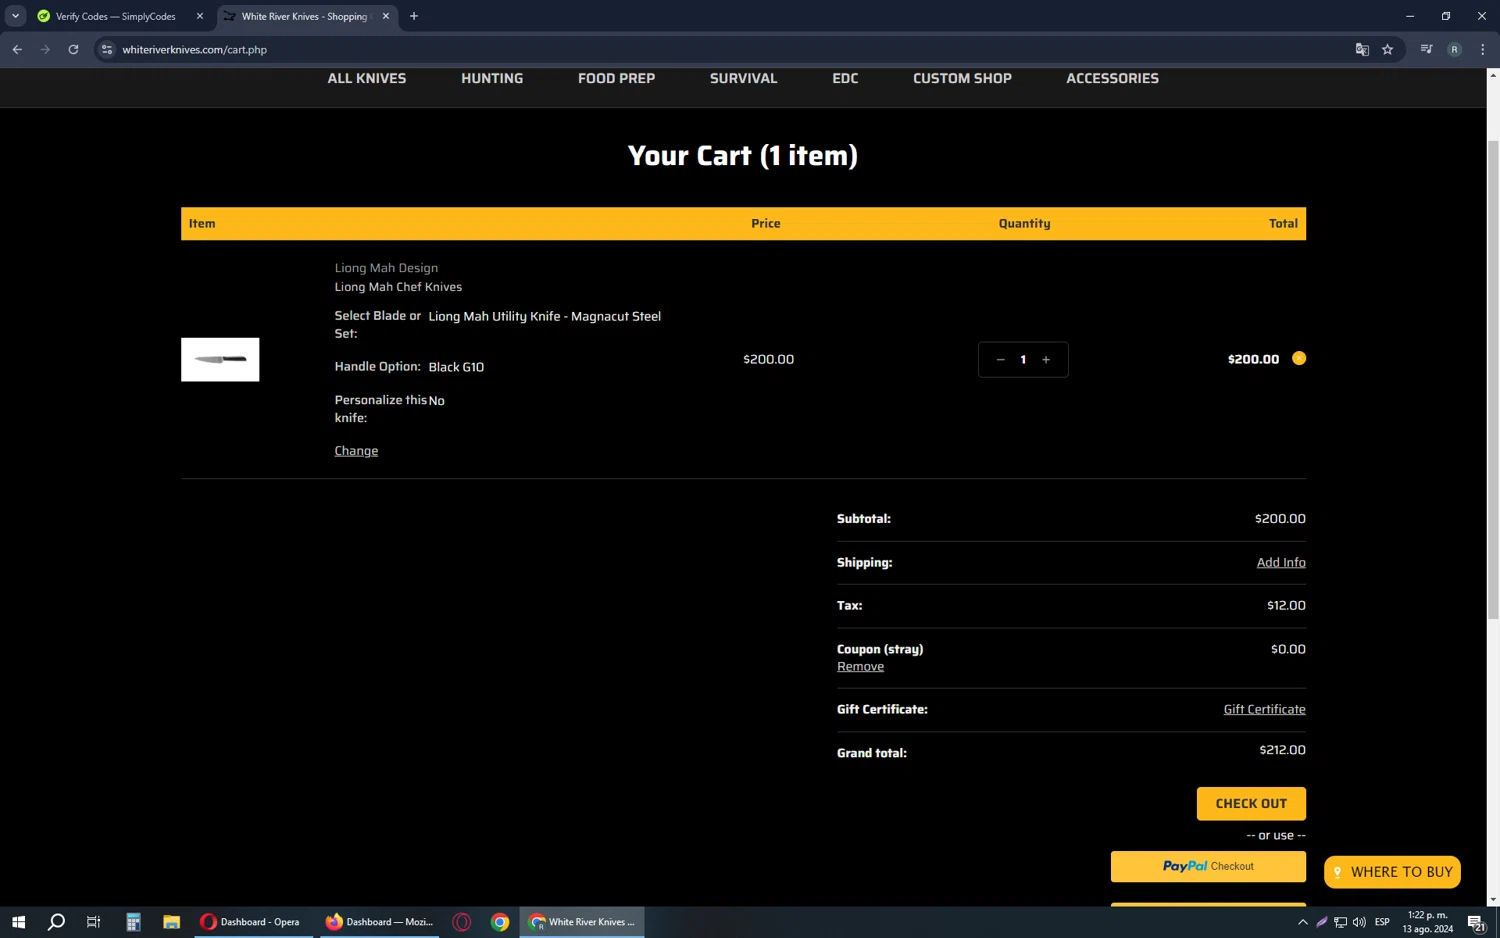Viewport: 1500px width, 938px height.
Task: Click the Liong Mah Design brand text
Action: coord(386,268)
